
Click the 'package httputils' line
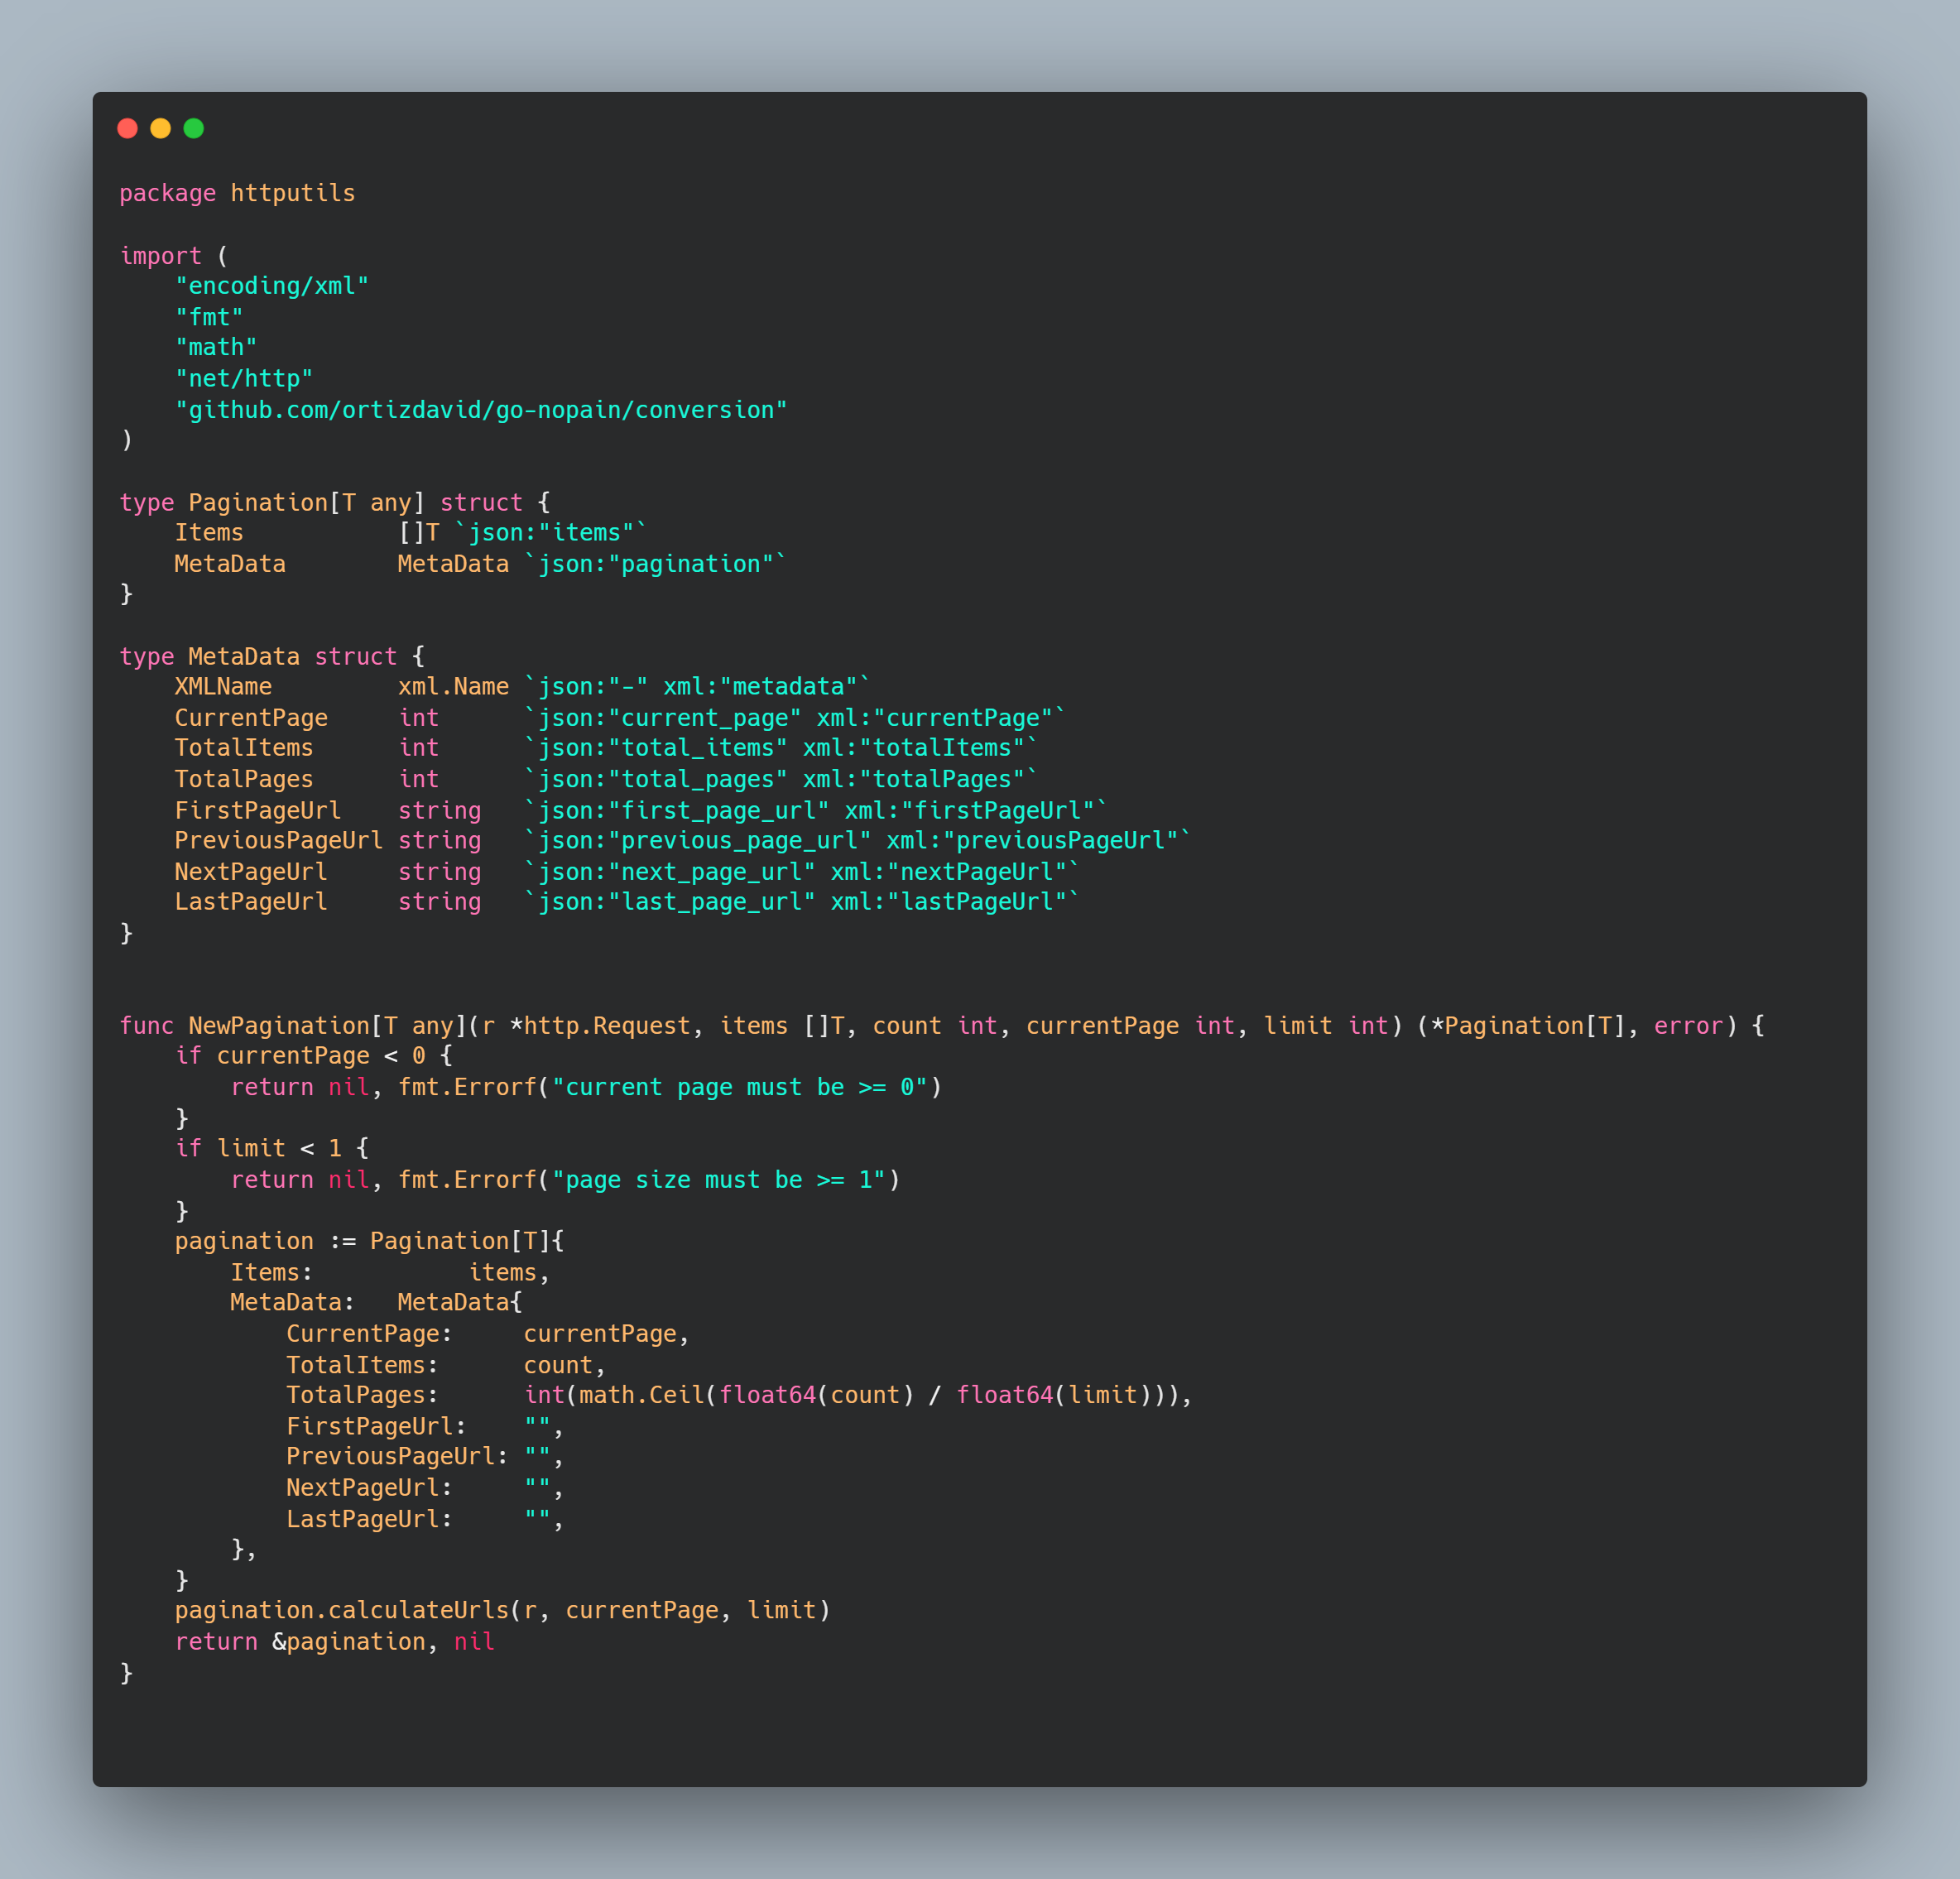pos(237,193)
